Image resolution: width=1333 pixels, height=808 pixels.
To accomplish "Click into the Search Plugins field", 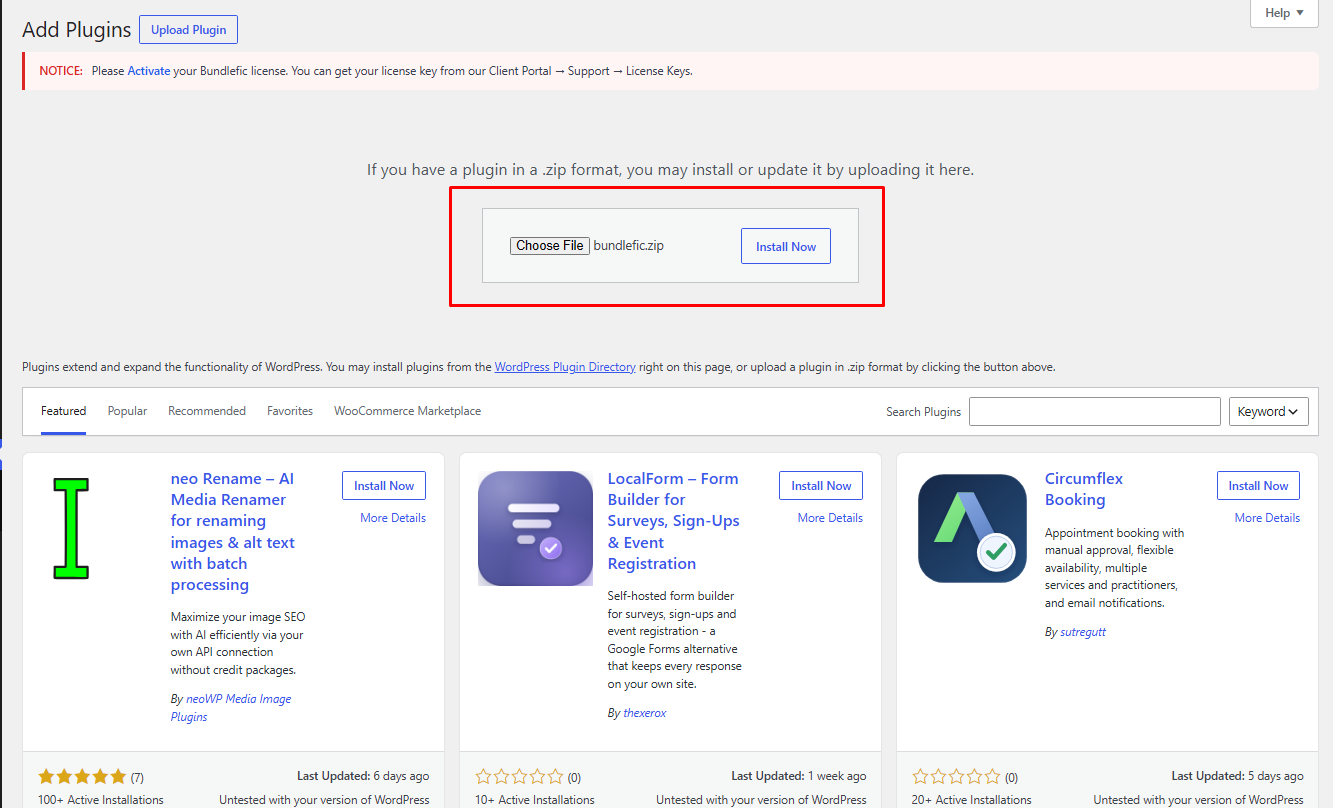I will [x=1095, y=412].
